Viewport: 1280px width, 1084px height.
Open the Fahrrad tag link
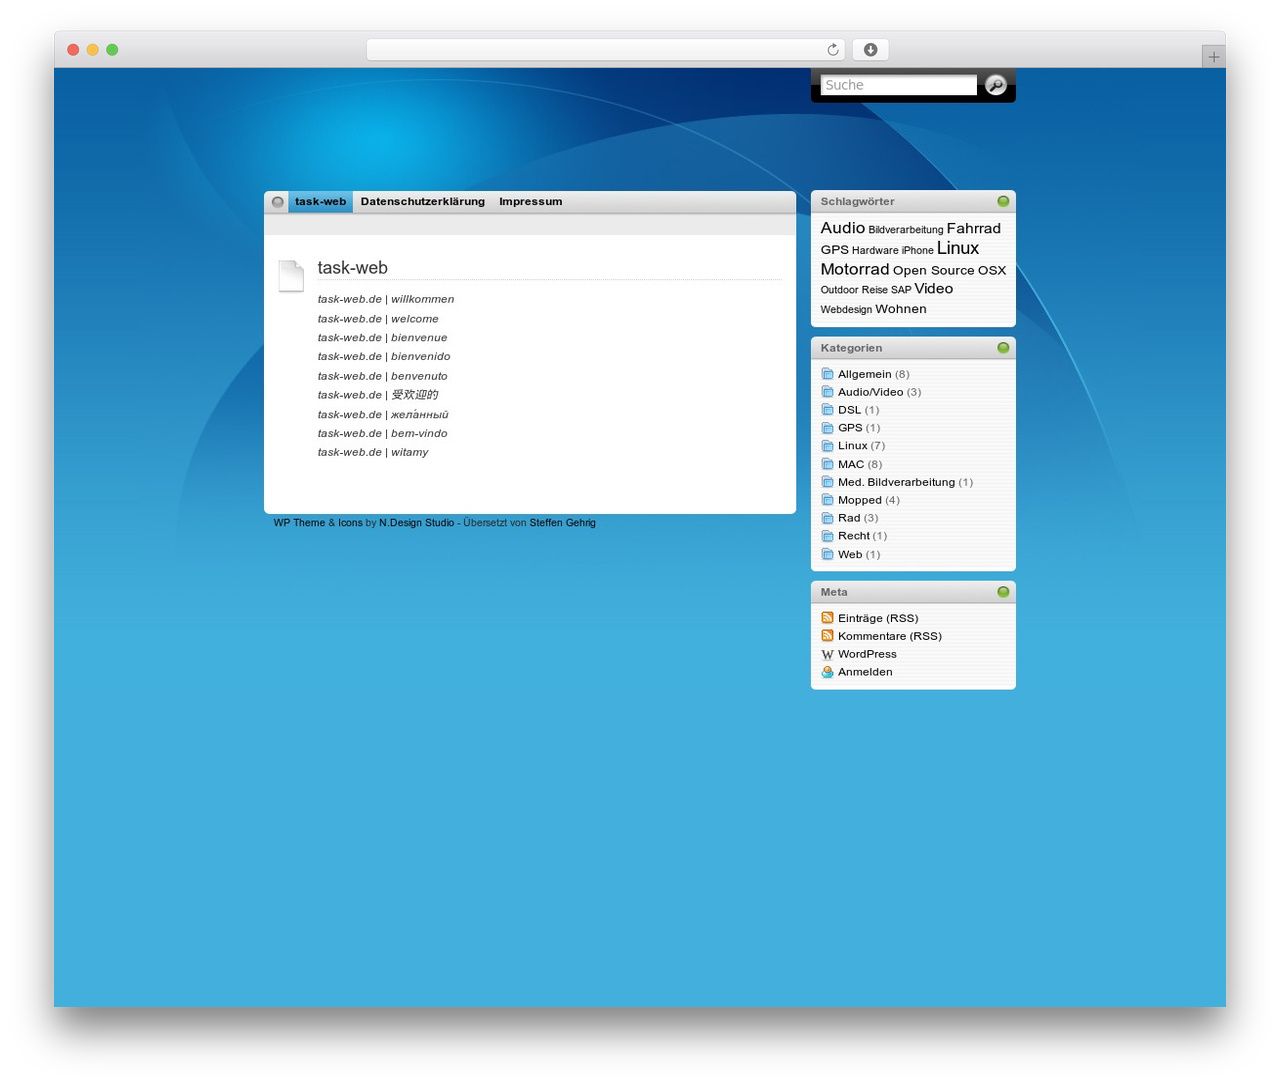pos(974,228)
